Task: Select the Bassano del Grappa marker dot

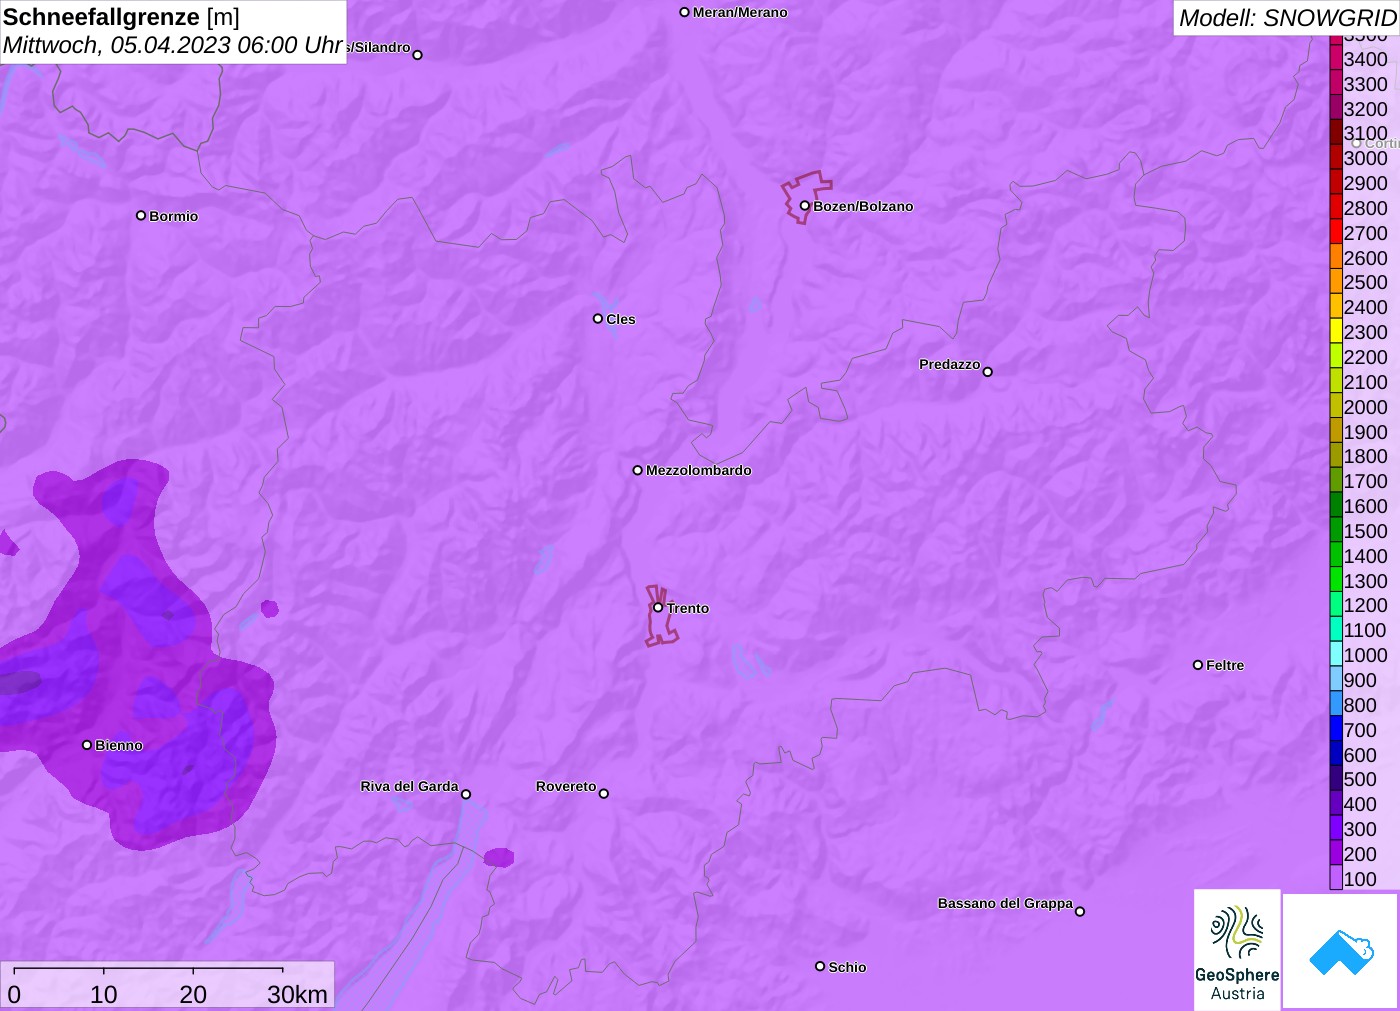Action: coord(1080,911)
